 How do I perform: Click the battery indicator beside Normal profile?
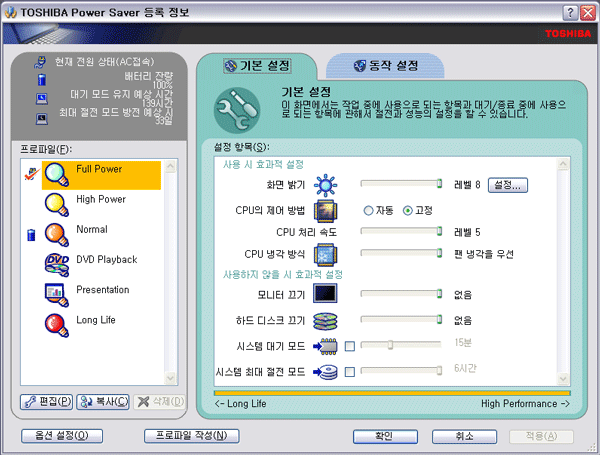point(31,235)
